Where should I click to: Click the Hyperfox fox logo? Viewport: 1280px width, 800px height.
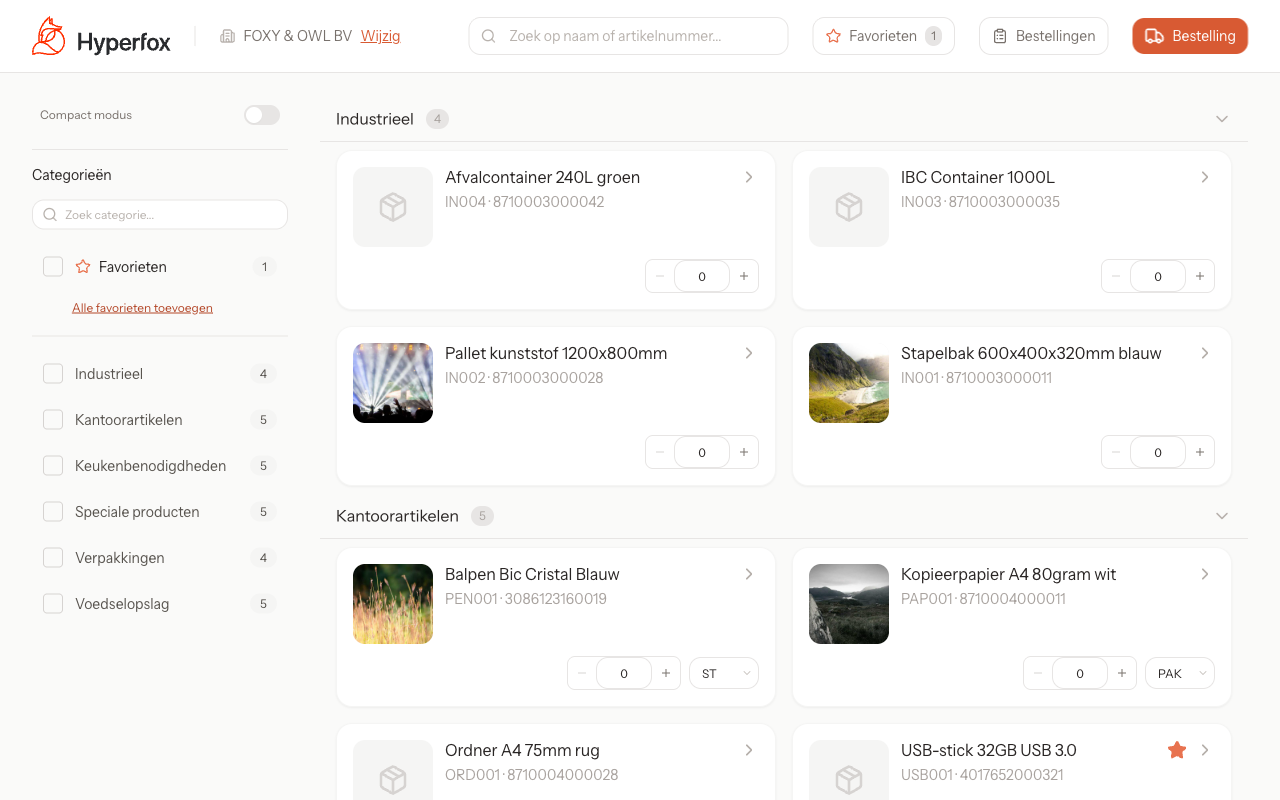49,36
